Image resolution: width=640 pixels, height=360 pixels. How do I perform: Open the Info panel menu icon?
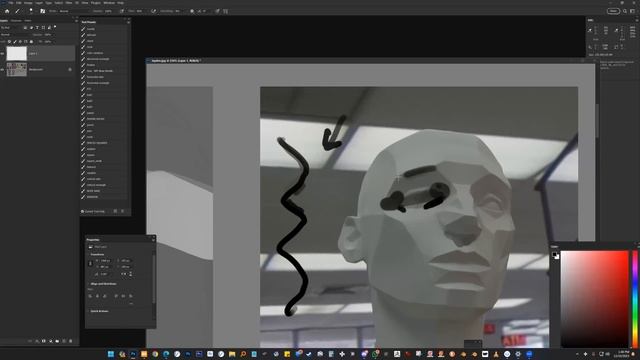637,20
